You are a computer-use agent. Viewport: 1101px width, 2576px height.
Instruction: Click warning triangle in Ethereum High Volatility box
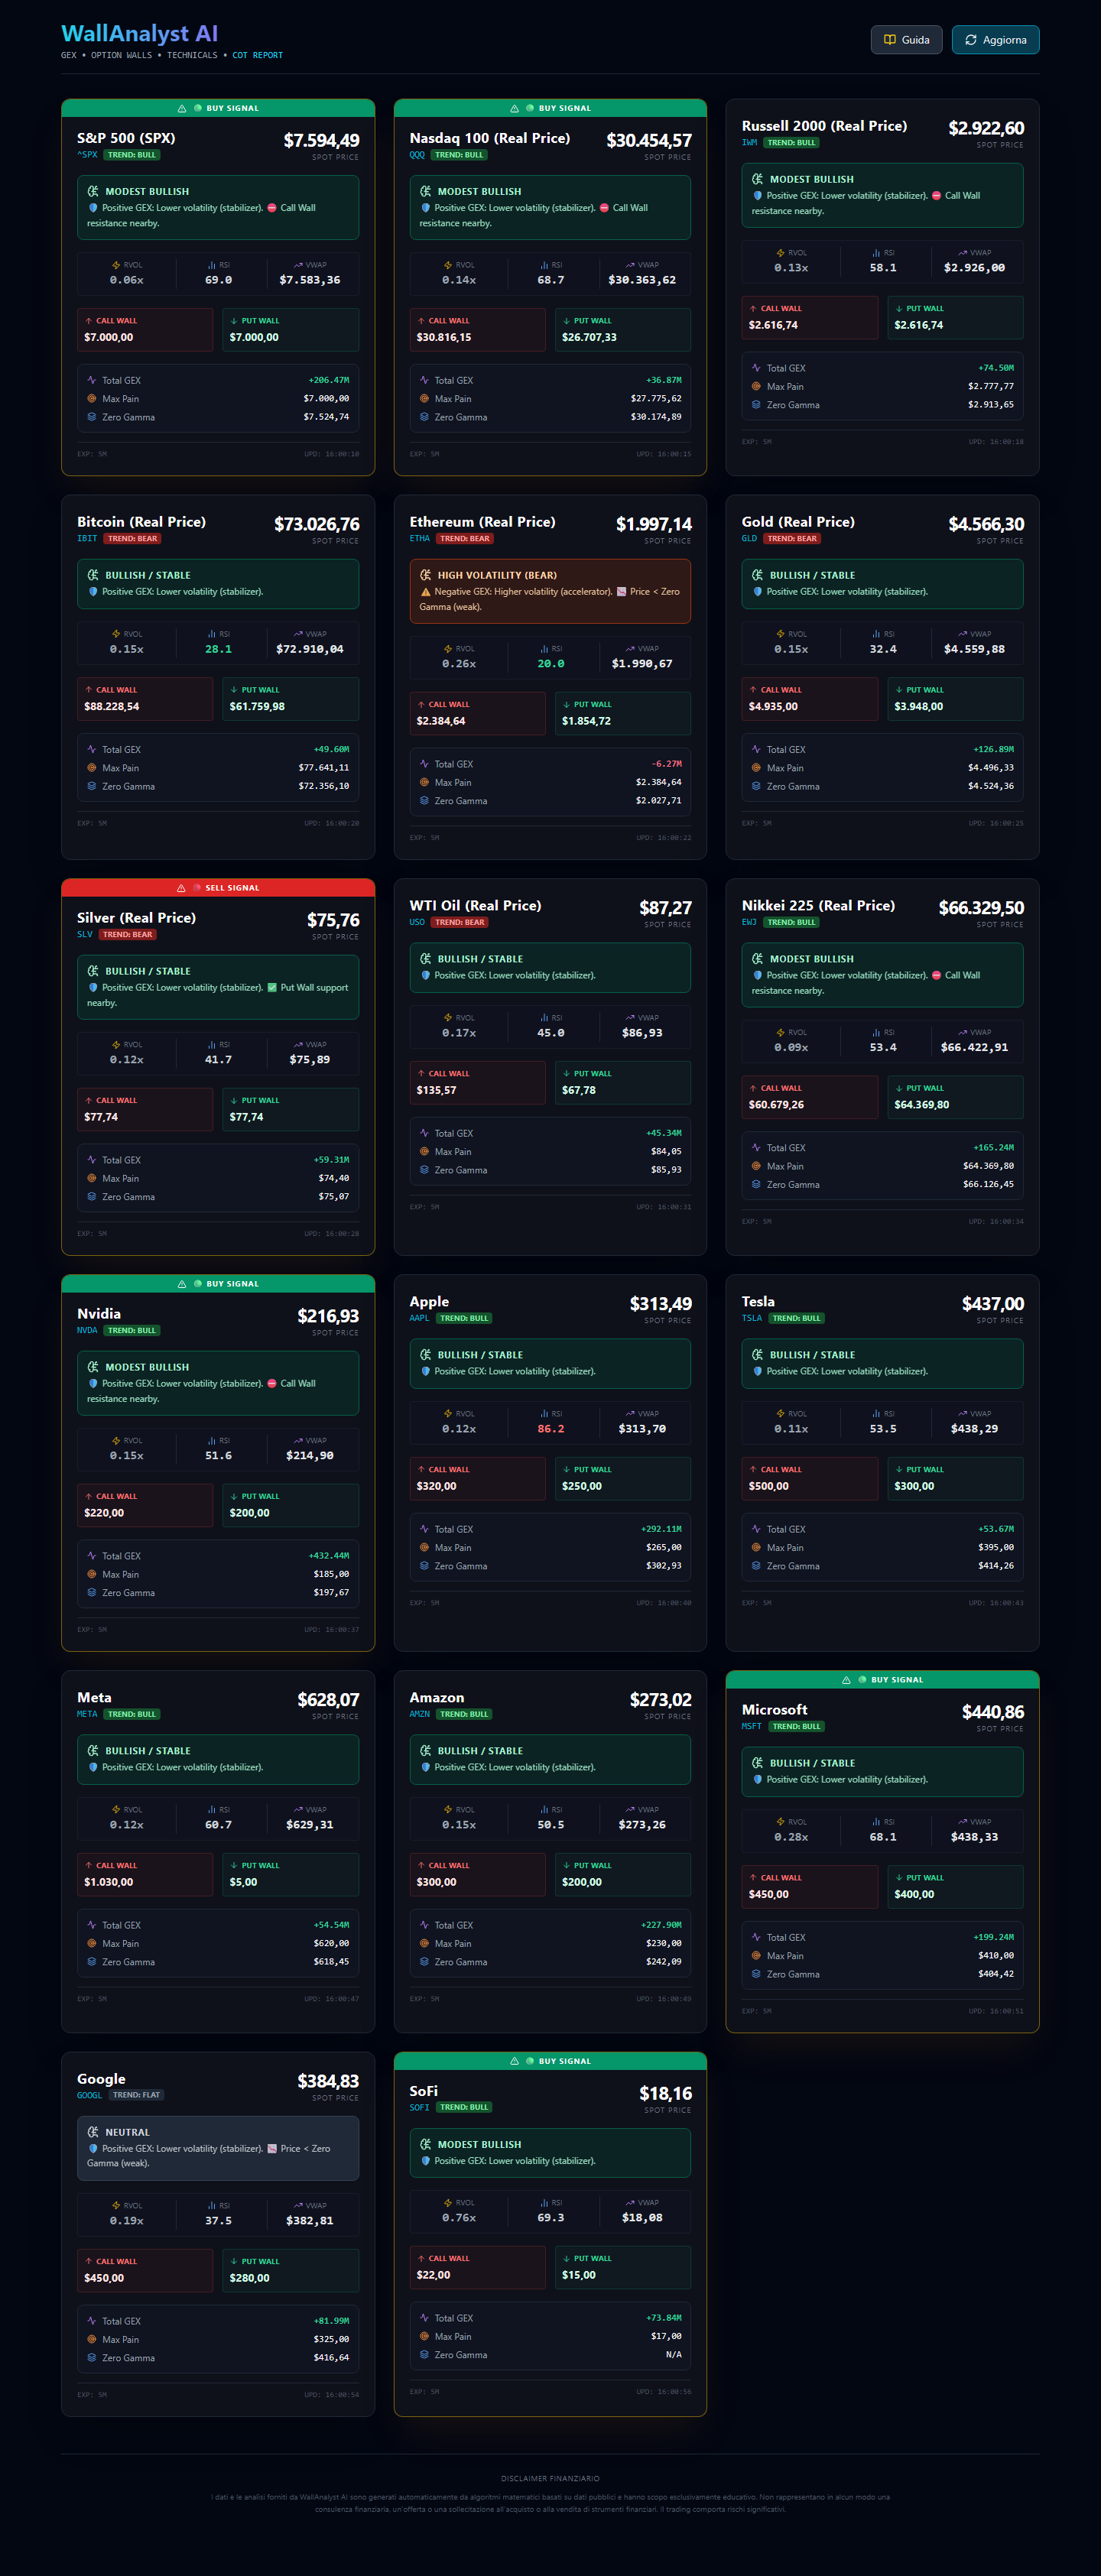tap(426, 592)
